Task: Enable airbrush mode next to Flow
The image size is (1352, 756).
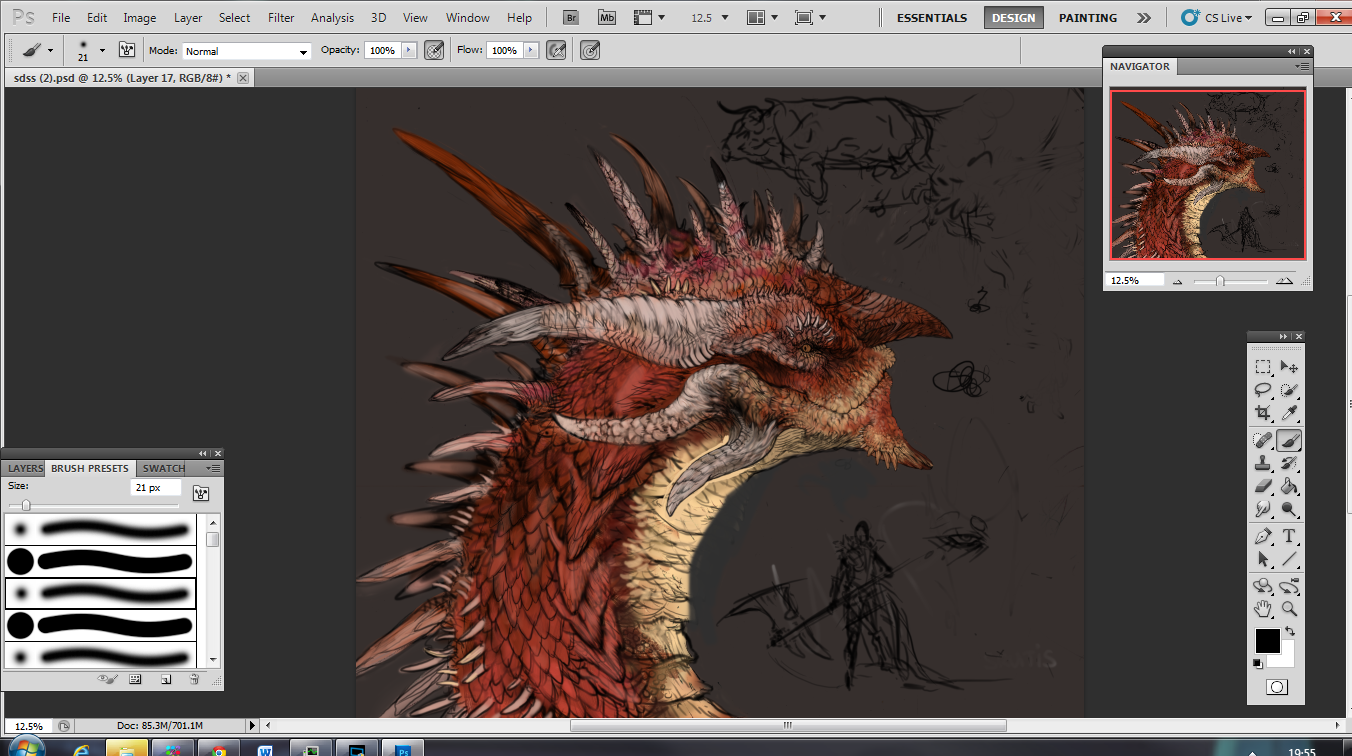Action: [x=557, y=50]
